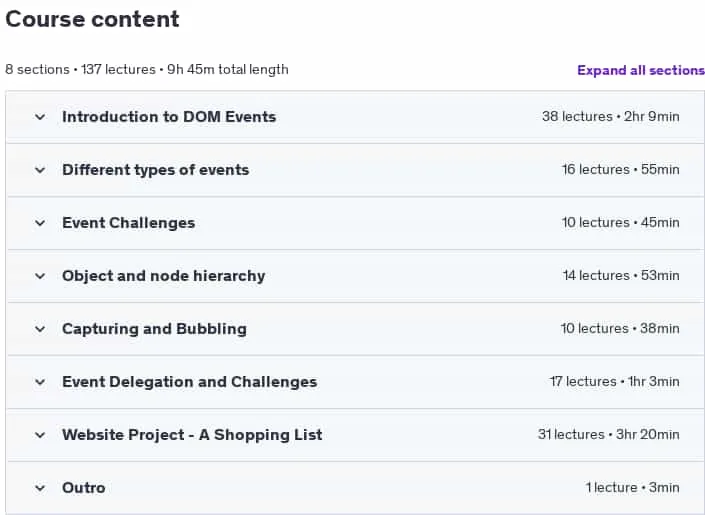Open the Different types of events section title
The image size is (705, 515).
pyautogui.click(x=156, y=170)
